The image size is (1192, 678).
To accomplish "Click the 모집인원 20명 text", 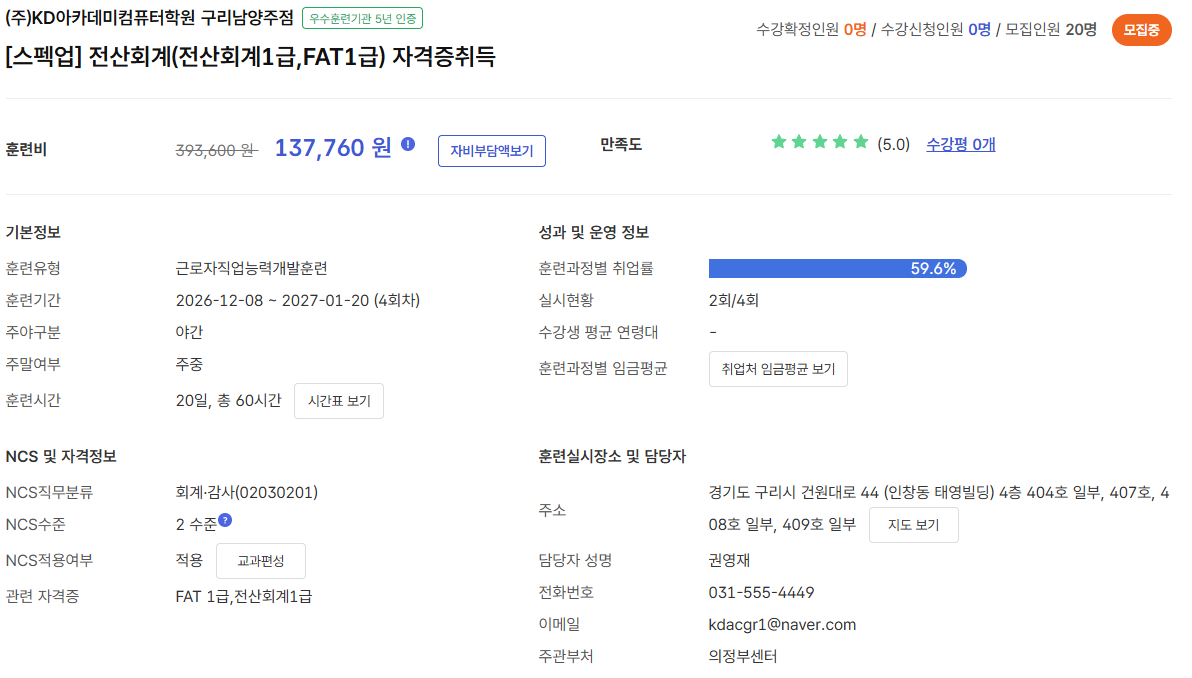I will point(1051,30).
